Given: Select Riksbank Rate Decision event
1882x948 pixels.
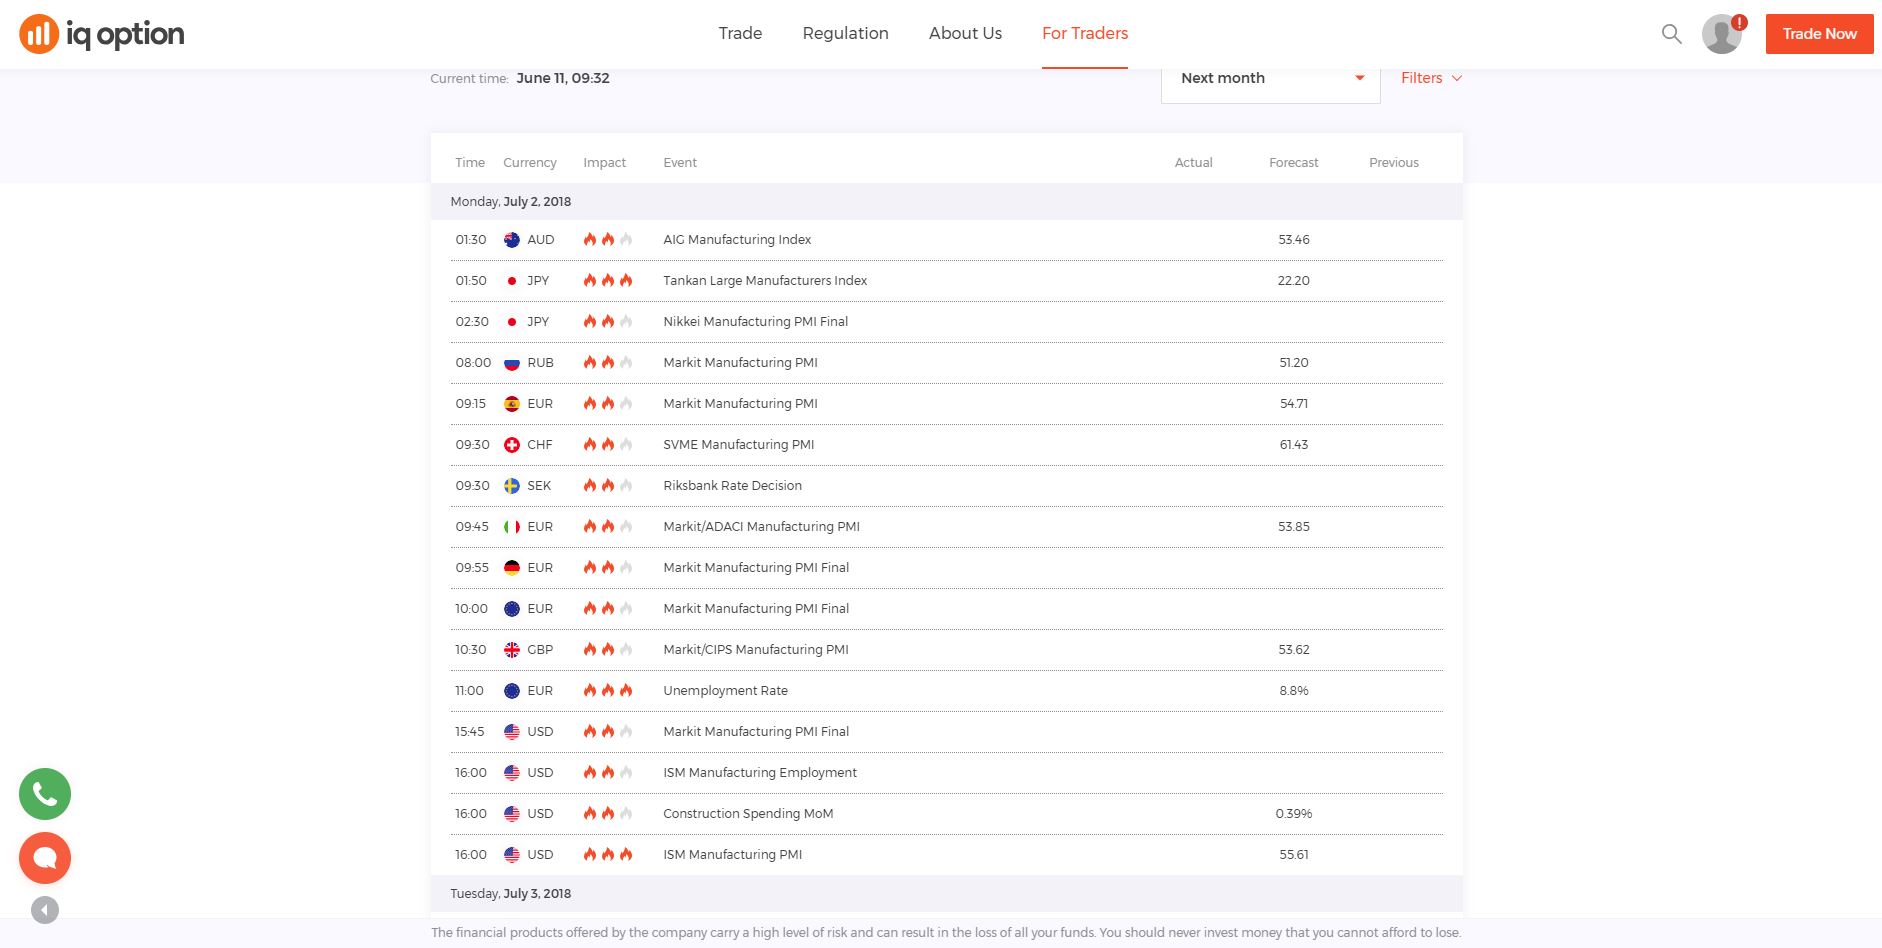Looking at the screenshot, I should pos(733,486).
